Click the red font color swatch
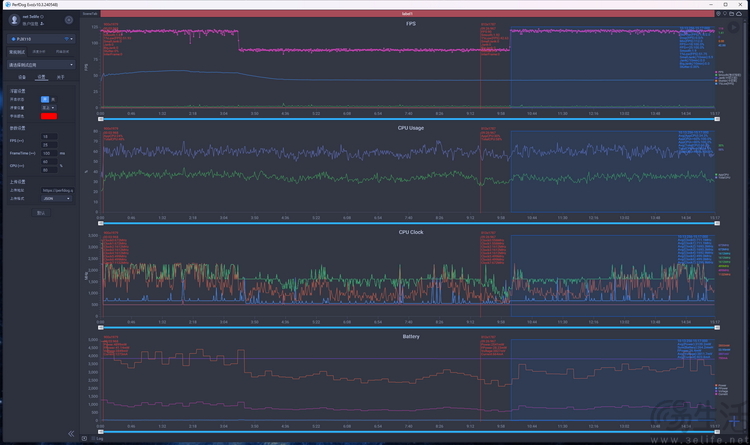 point(48,117)
